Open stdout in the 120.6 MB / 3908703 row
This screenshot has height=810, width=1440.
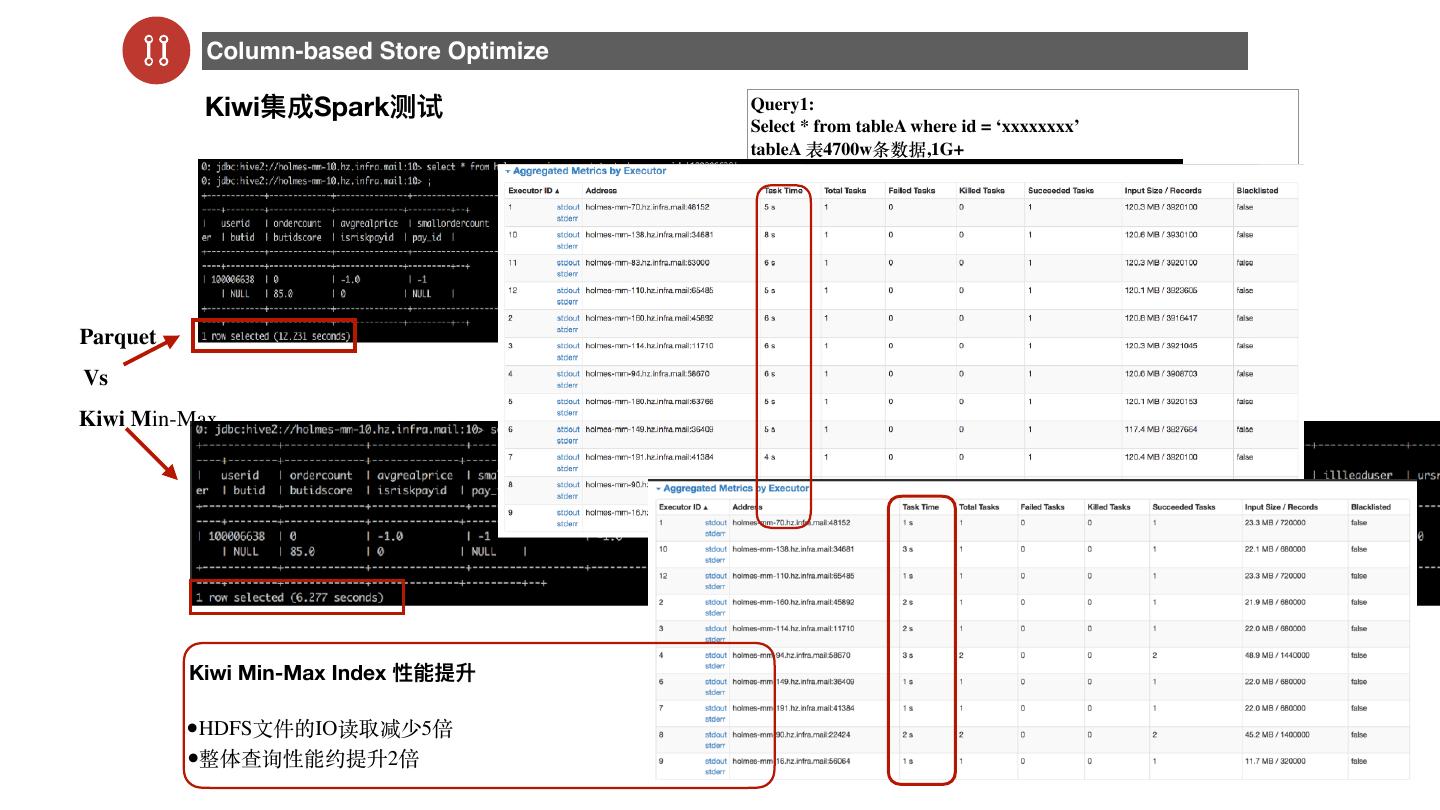coord(567,374)
